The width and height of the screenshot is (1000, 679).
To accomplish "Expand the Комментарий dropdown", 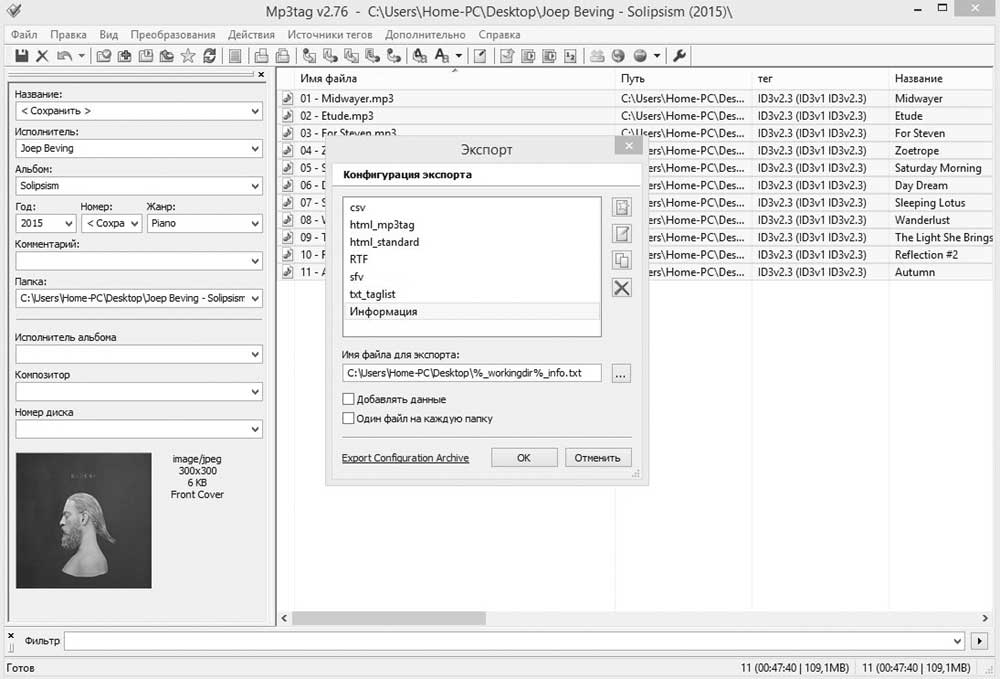I will [x=255, y=261].
